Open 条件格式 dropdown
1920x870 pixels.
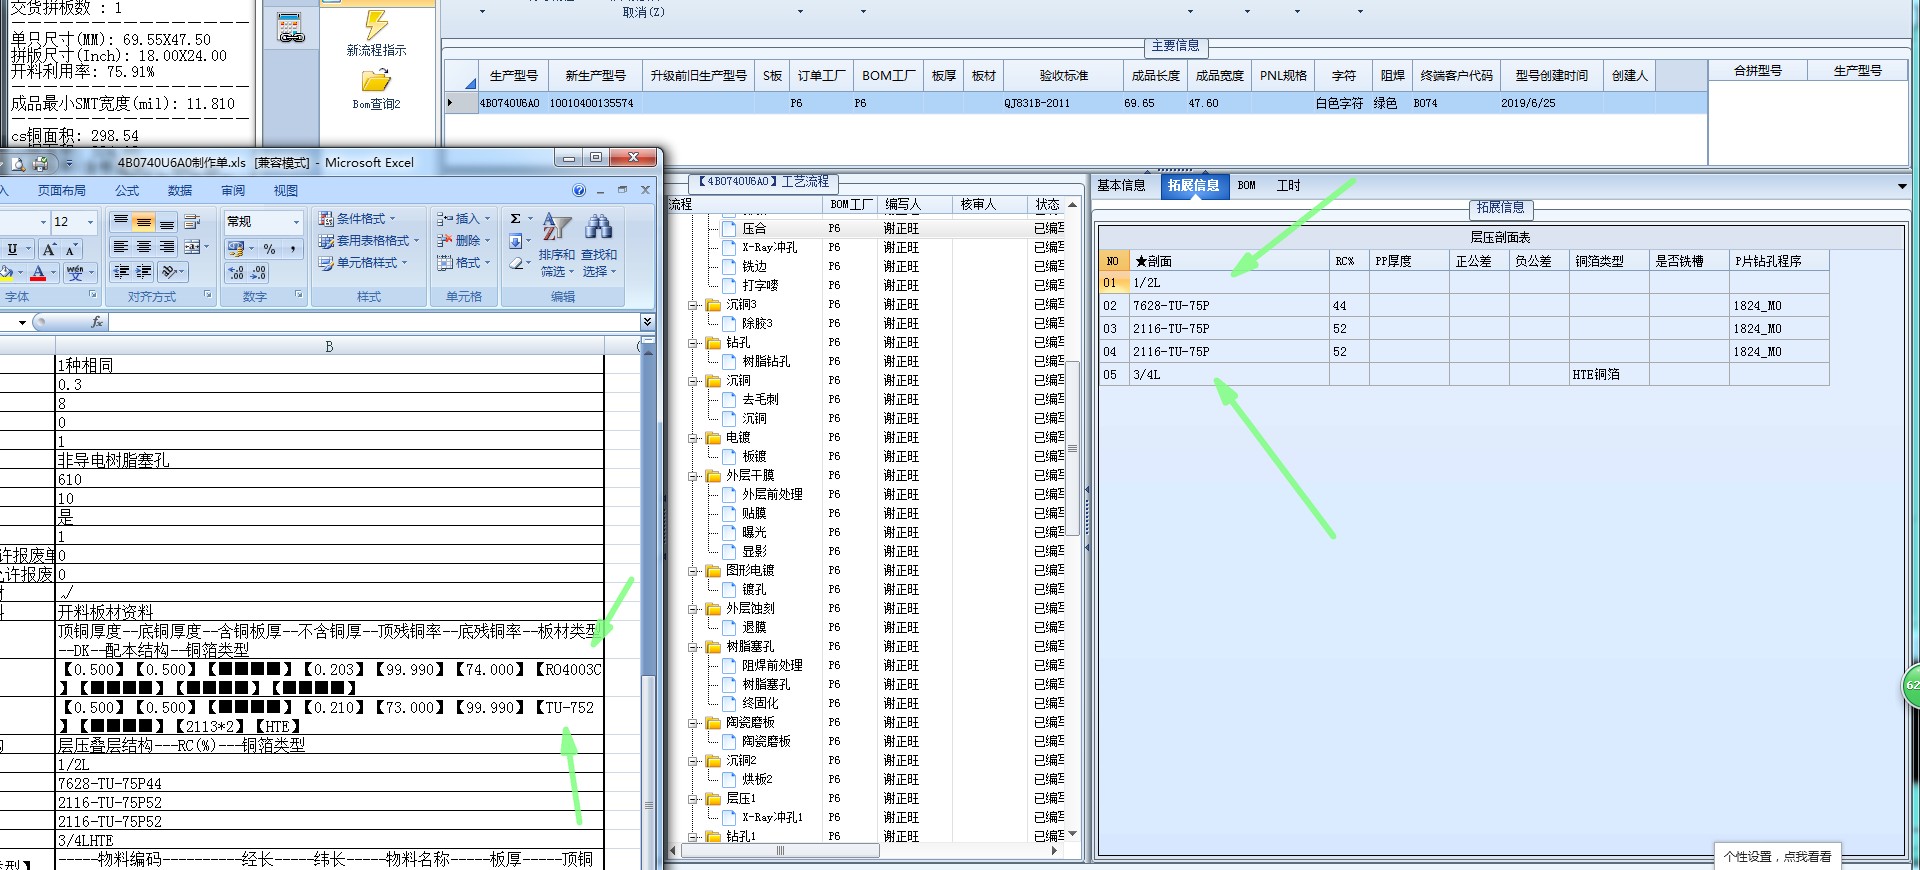357,218
